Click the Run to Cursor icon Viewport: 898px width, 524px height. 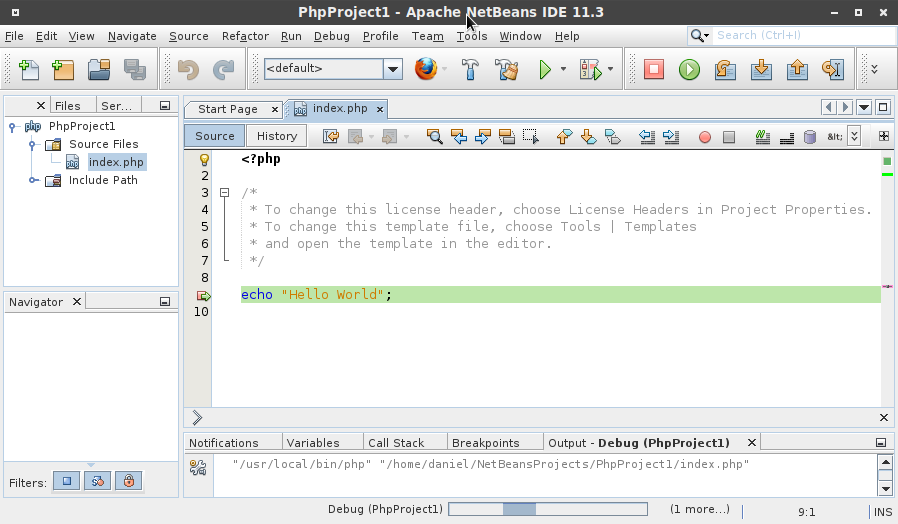click(x=833, y=70)
